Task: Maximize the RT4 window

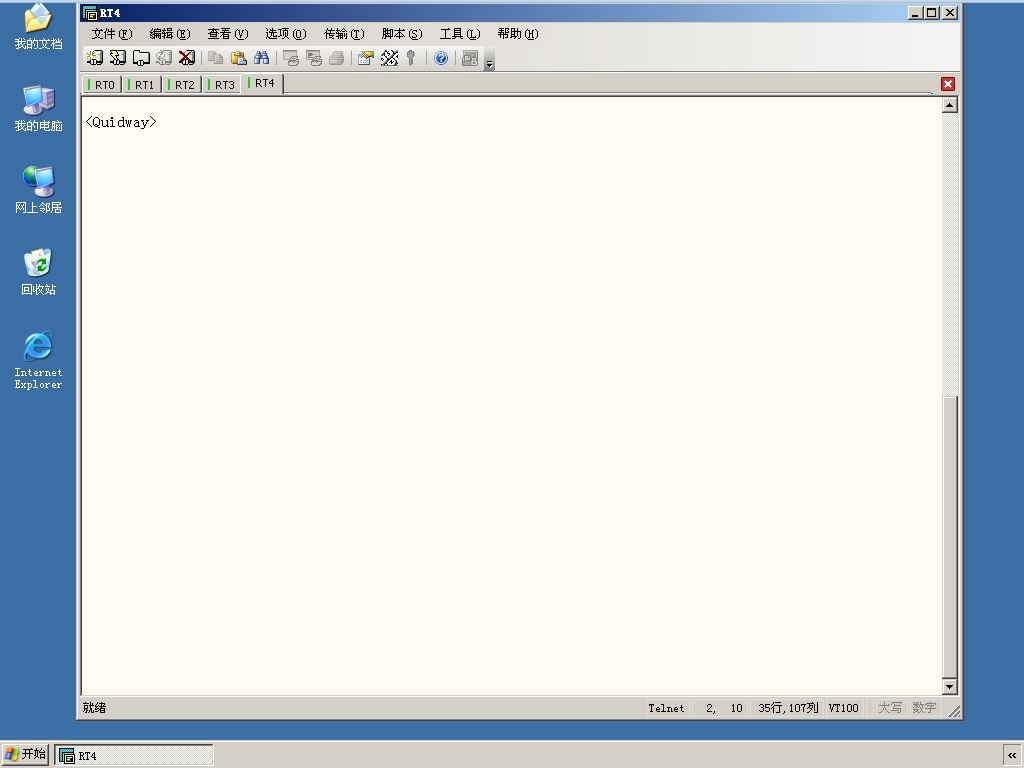Action: 932,13
